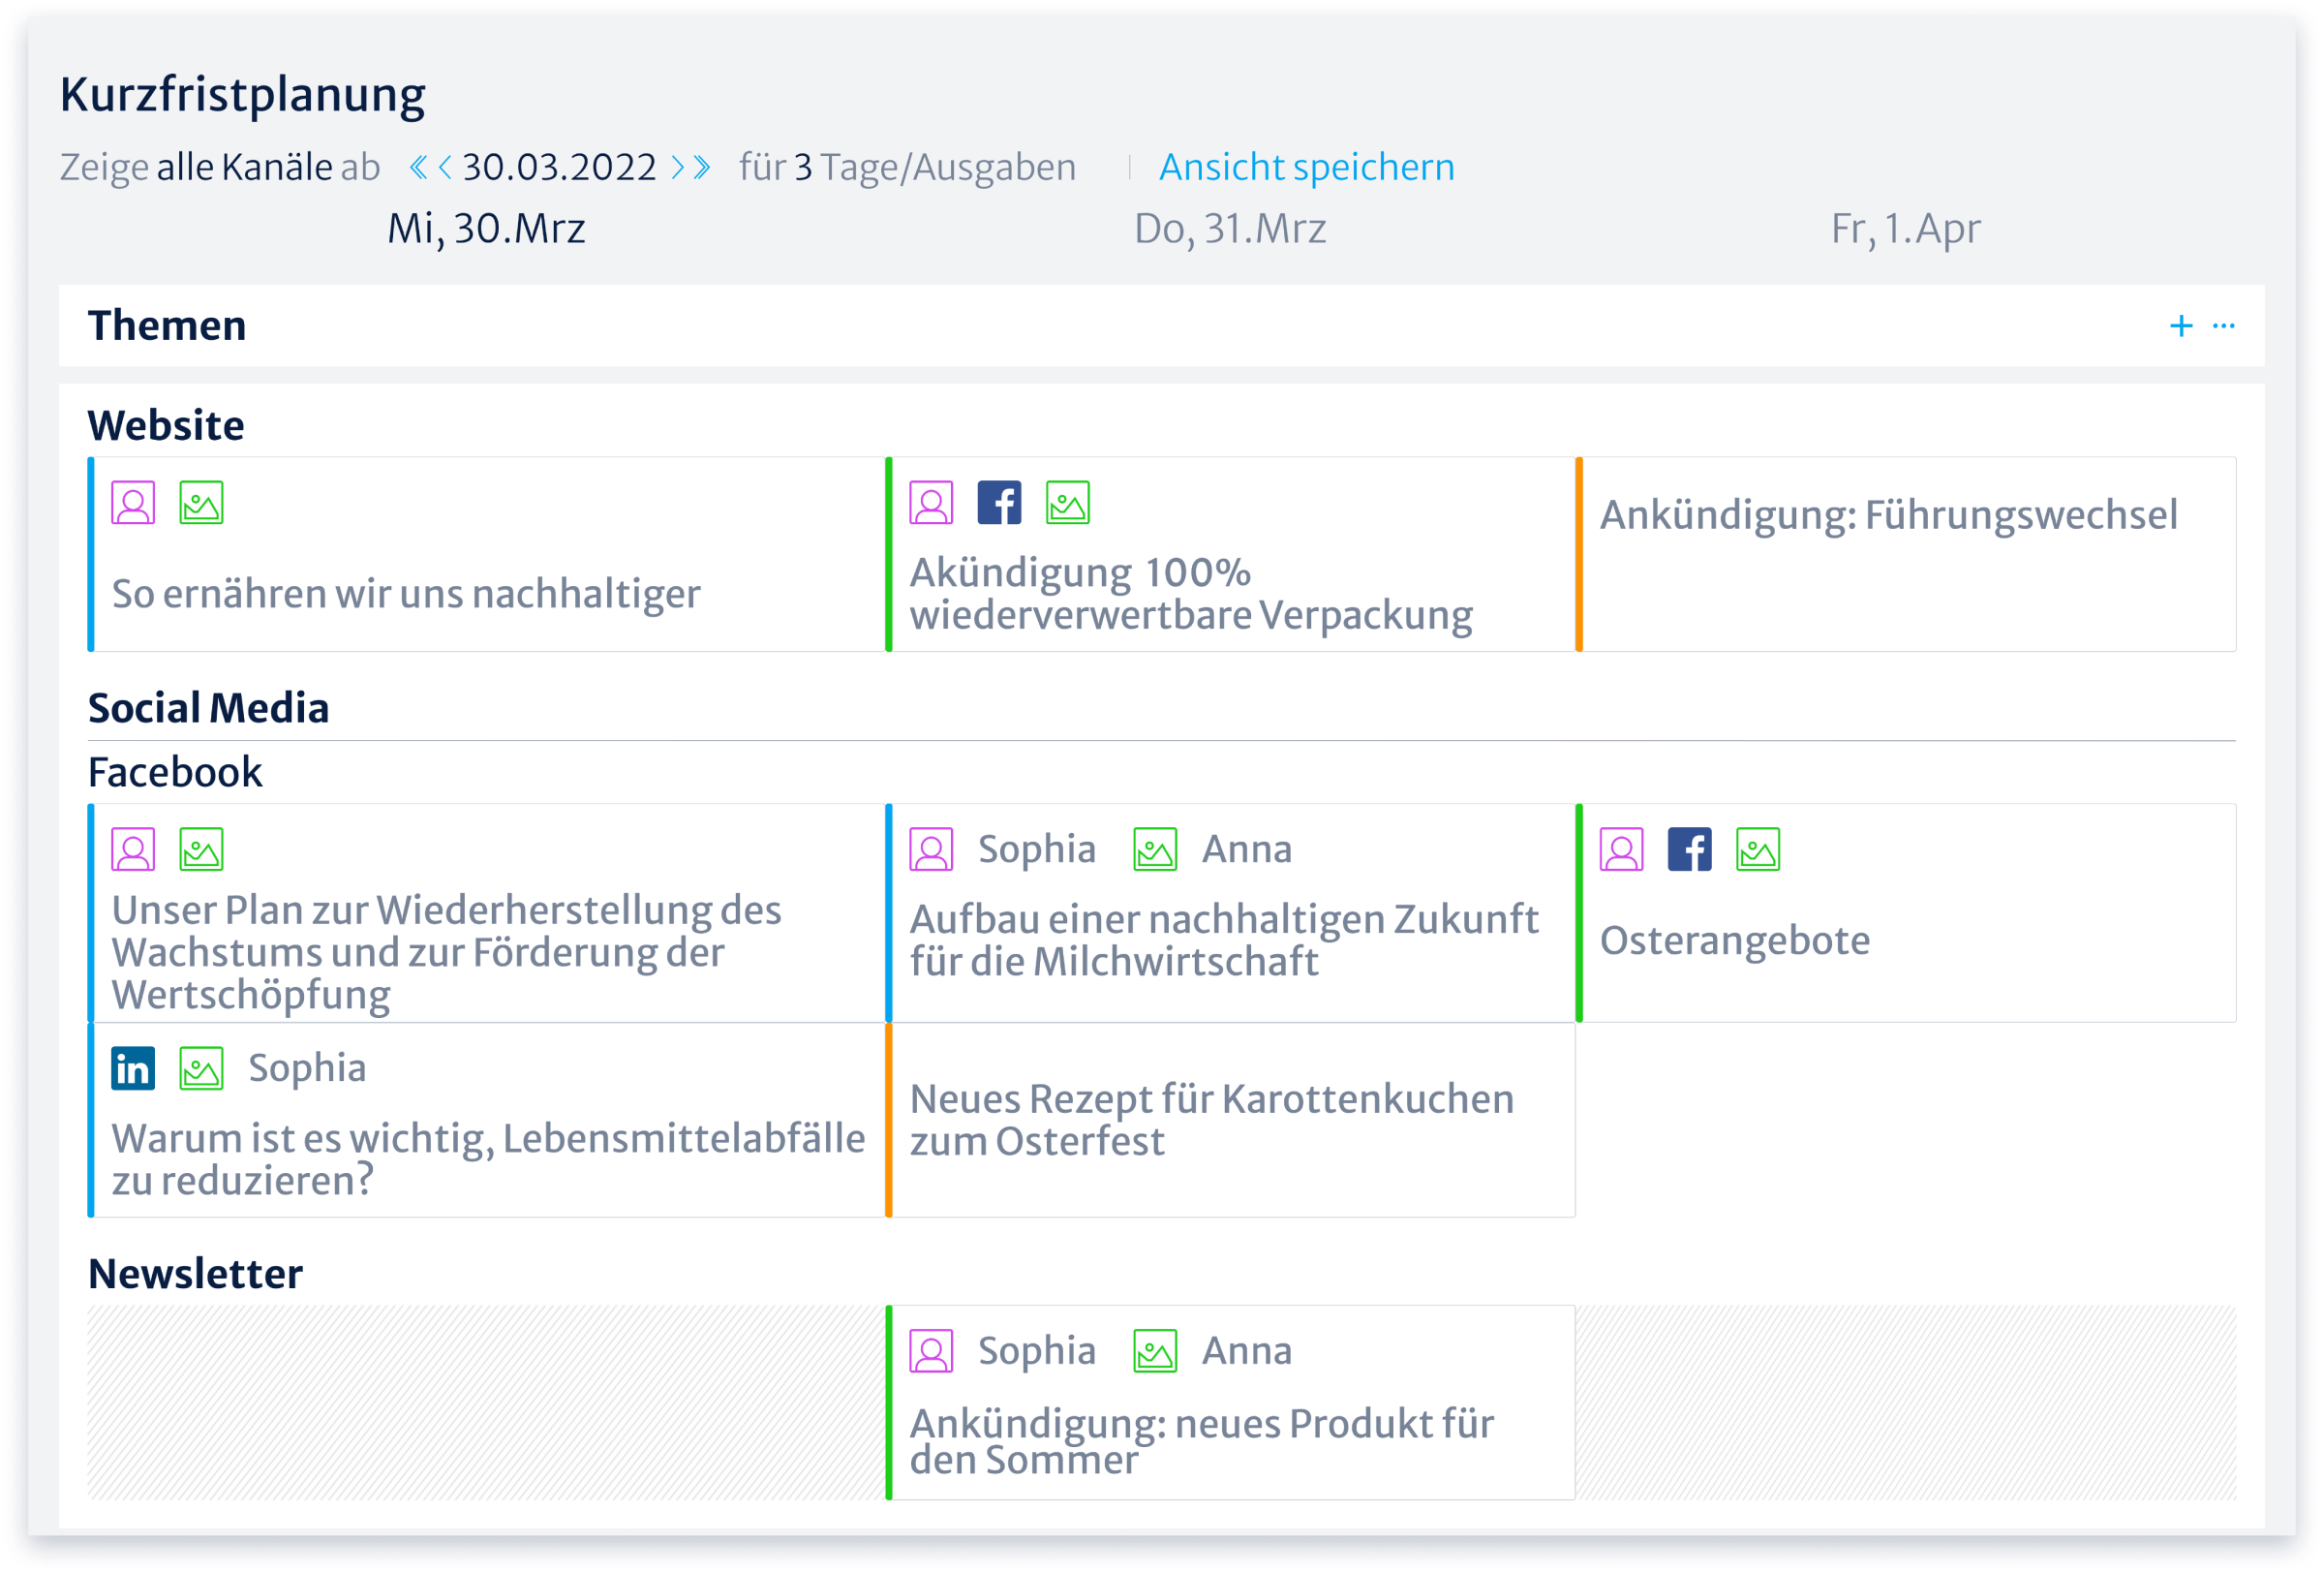Click person icon beside Sophia in Milchwirtschaft card
Screen dimensions: 2324x1573
[931, 850]
